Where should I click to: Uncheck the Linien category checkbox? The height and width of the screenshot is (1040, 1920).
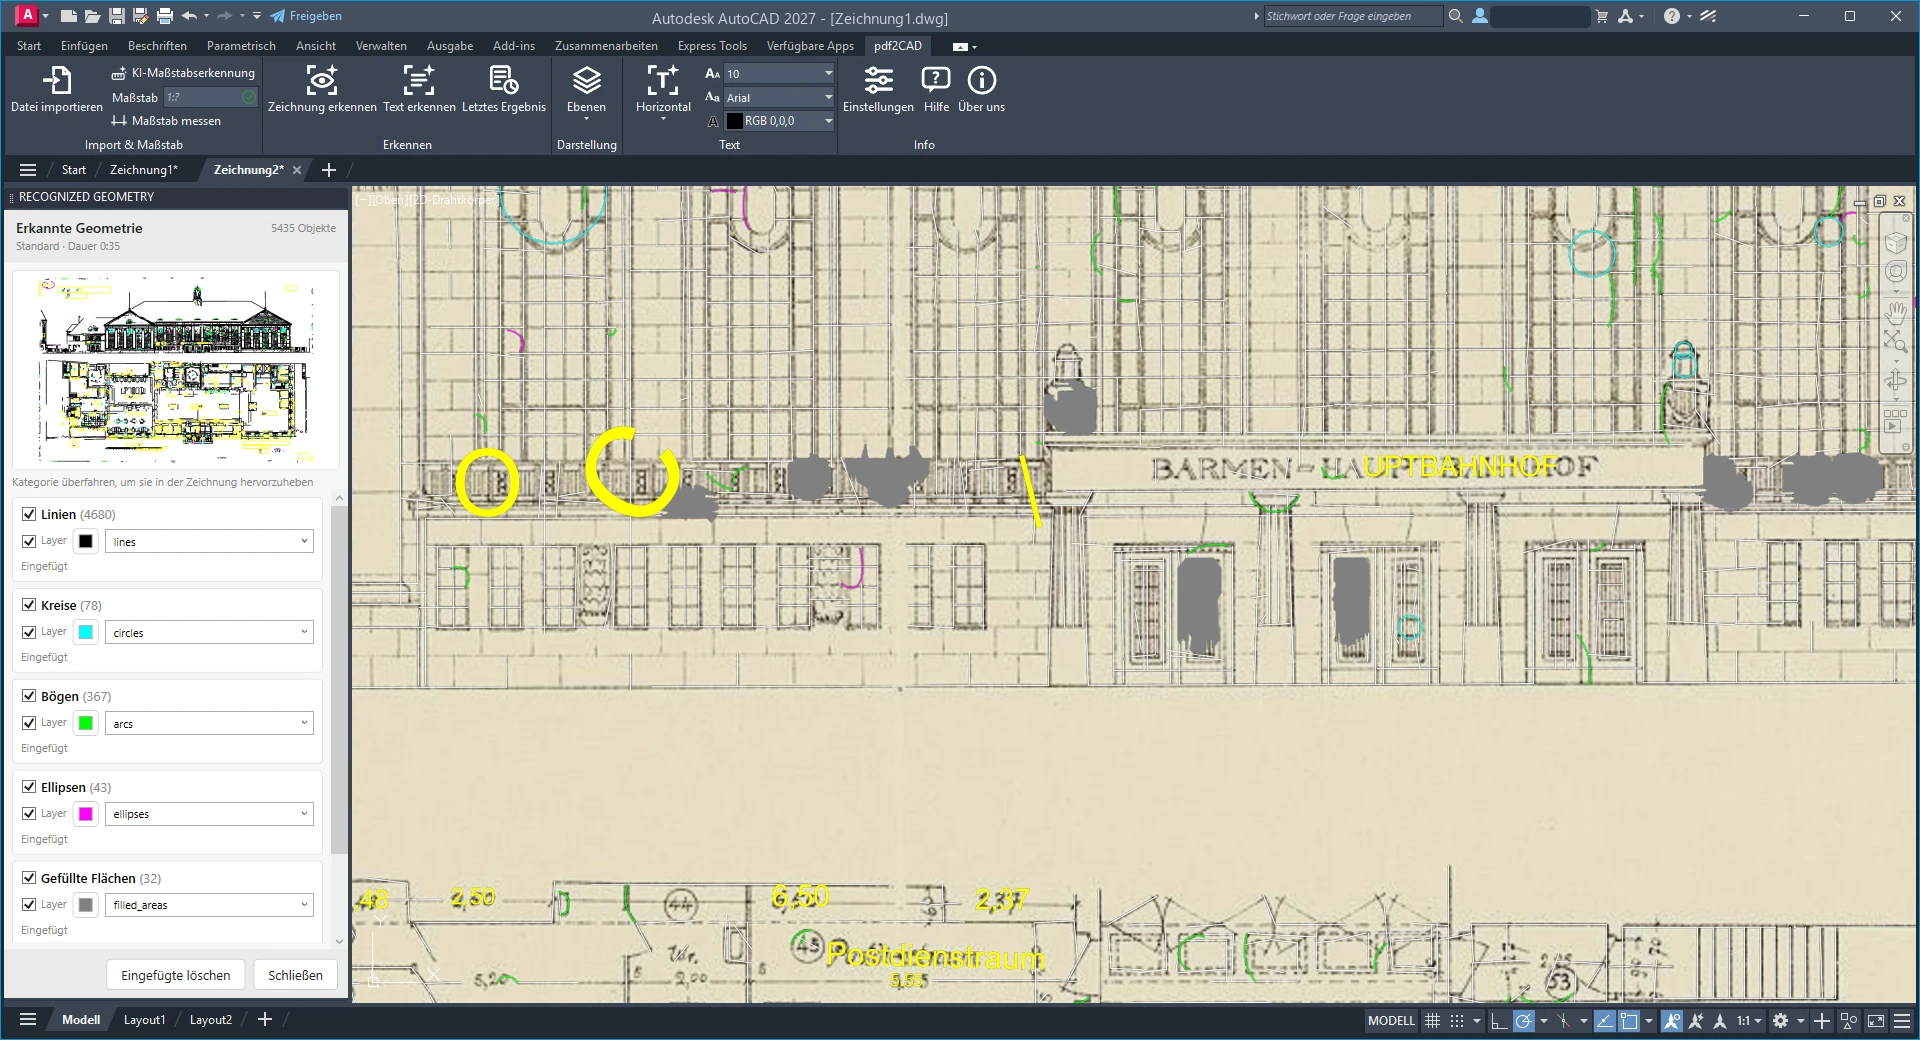tap(29, 514)
